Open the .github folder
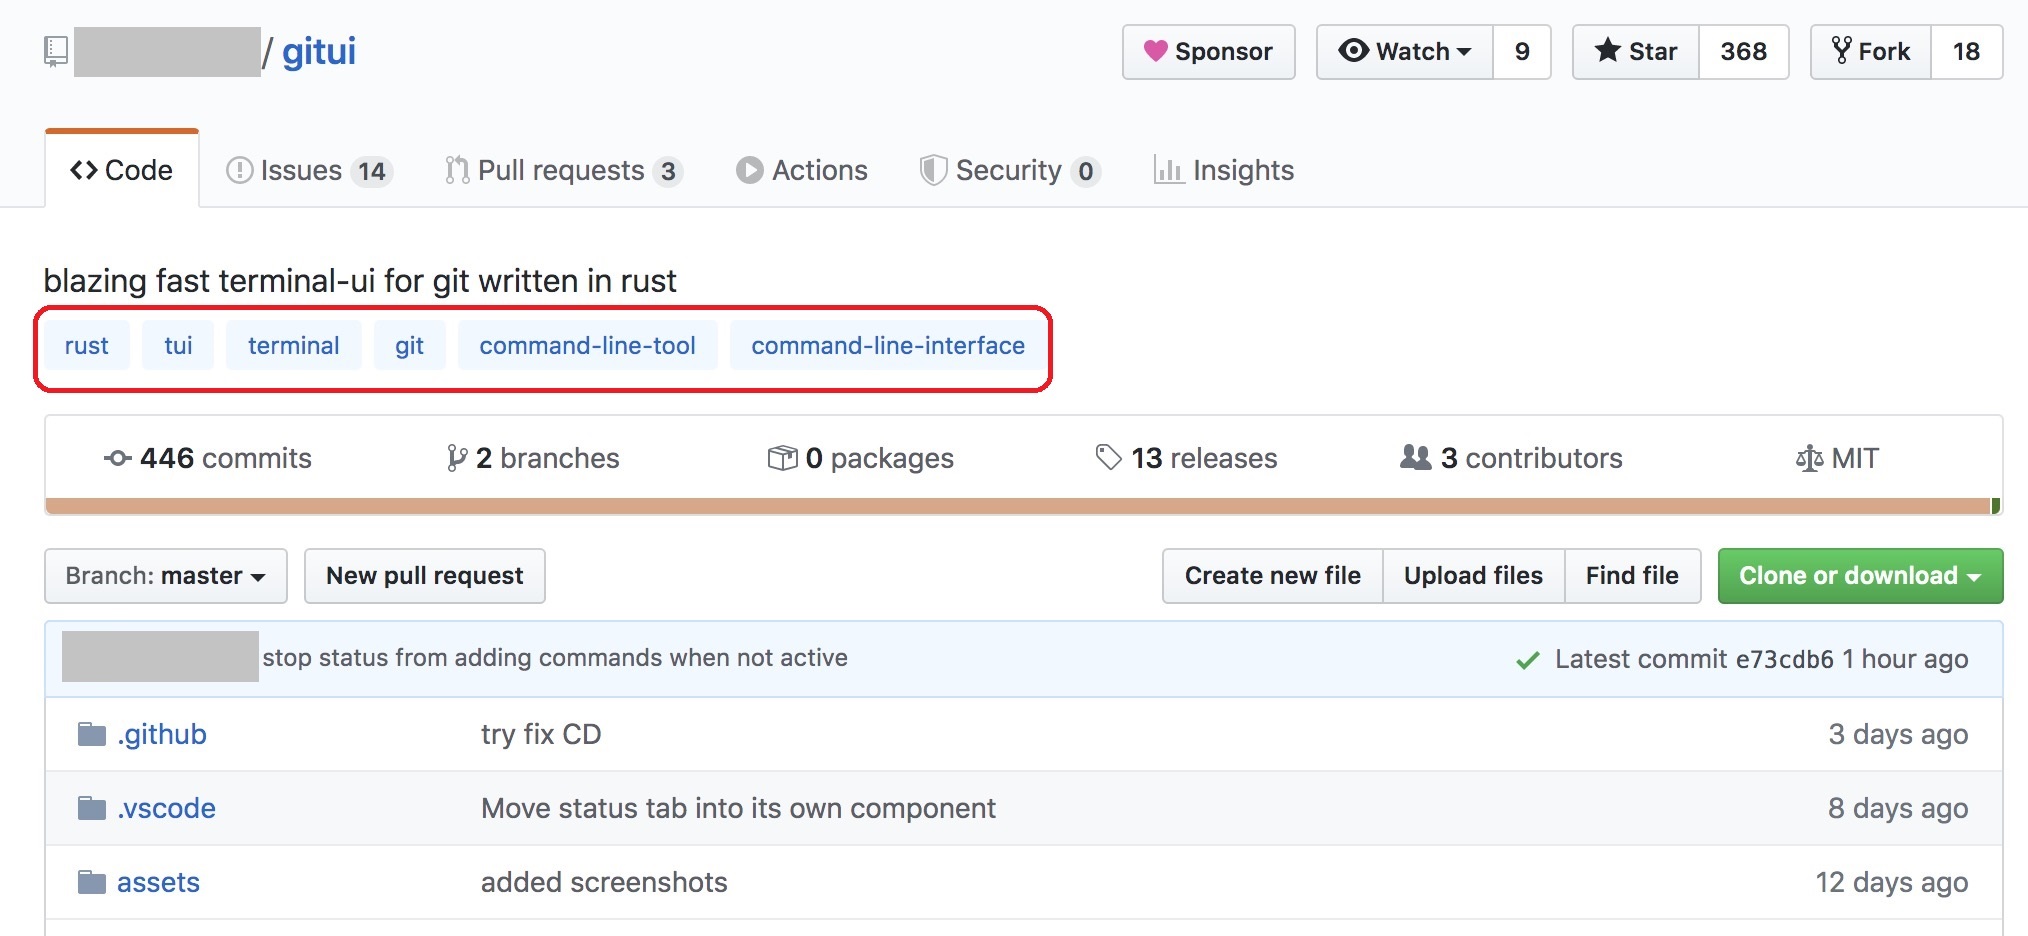This screenshot has width=2028, height=936. [161, 734]
